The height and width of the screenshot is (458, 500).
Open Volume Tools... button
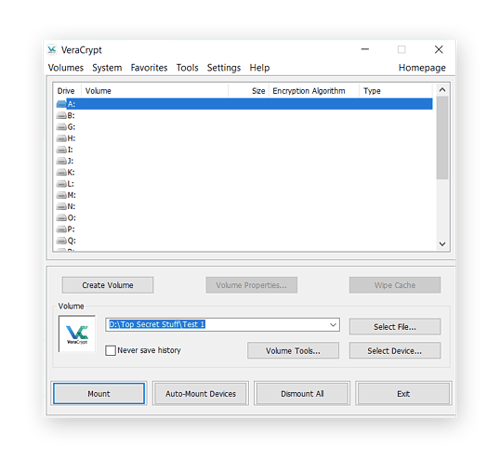pyautogui.click(x=293, y=351)
